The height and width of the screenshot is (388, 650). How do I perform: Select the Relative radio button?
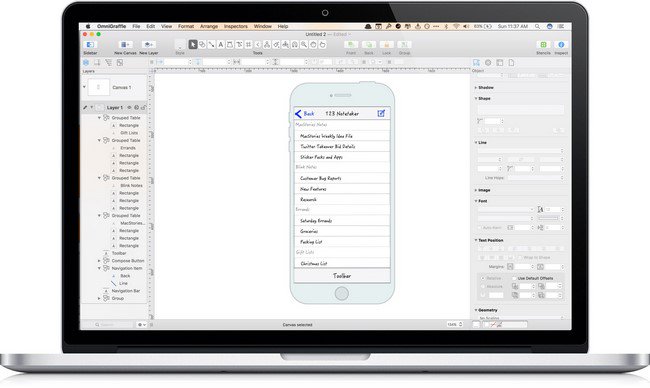483,278
